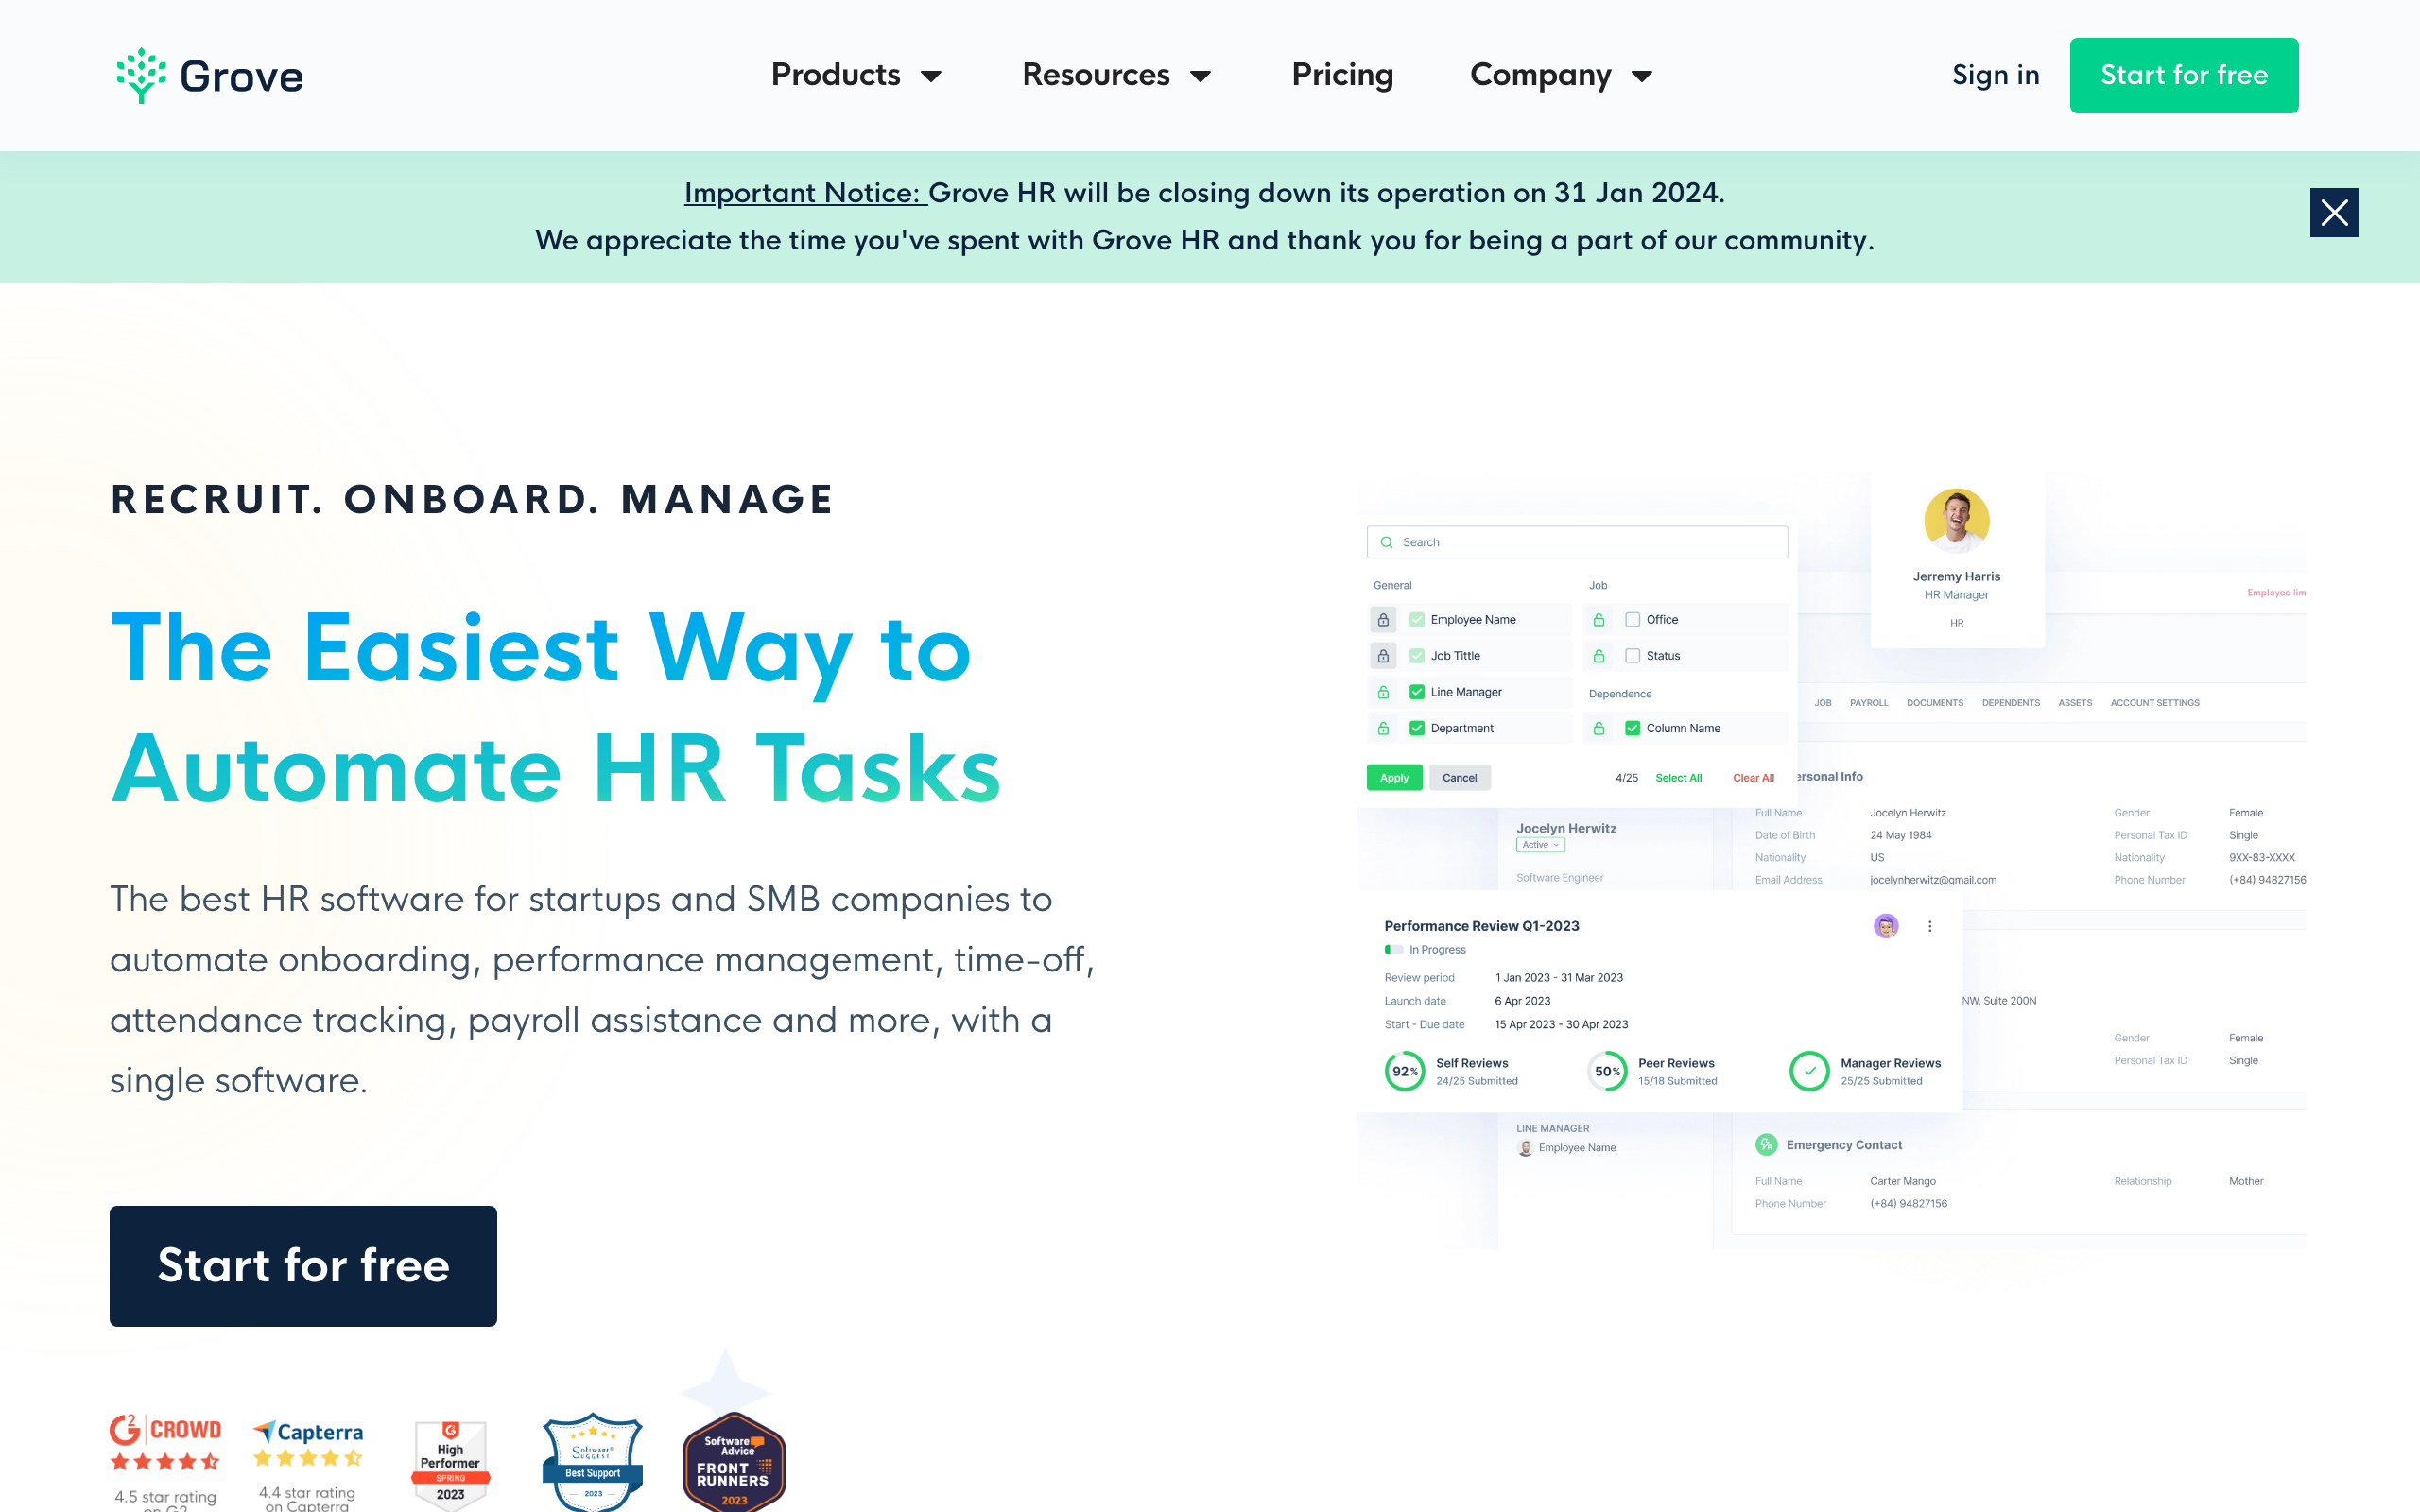The width and height of the screenshot is (2420, 1512).
Task: Go to the Pricing page
Action: click(x=1342, y=75)
